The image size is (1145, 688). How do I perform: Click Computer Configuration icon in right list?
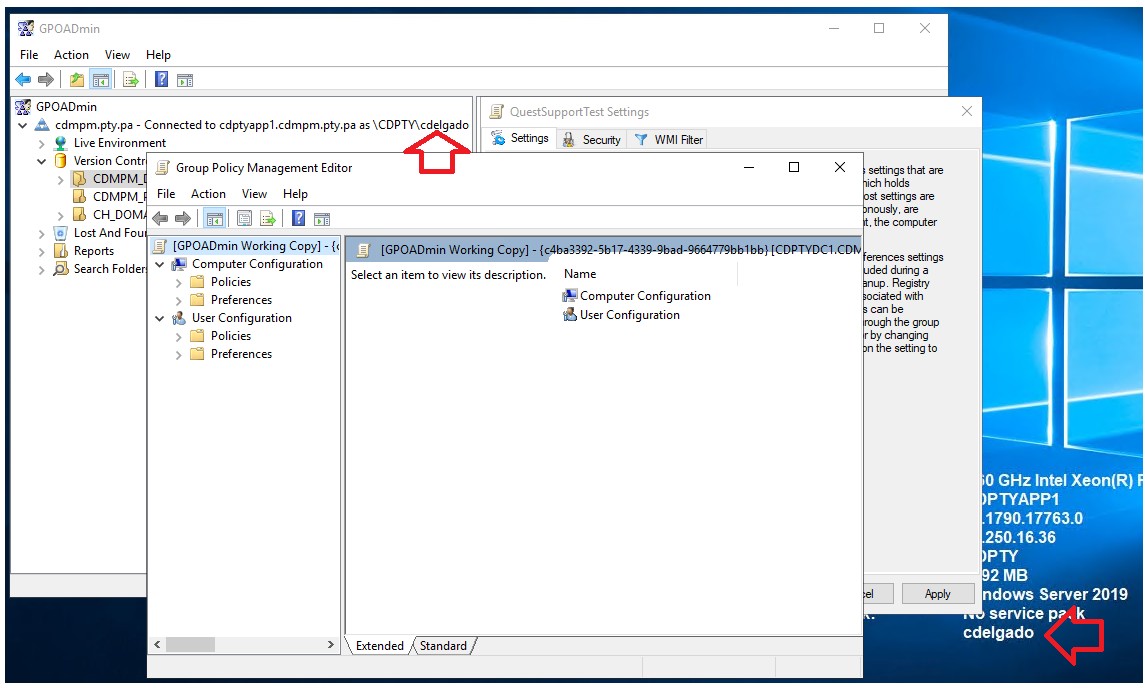[570, 296]
